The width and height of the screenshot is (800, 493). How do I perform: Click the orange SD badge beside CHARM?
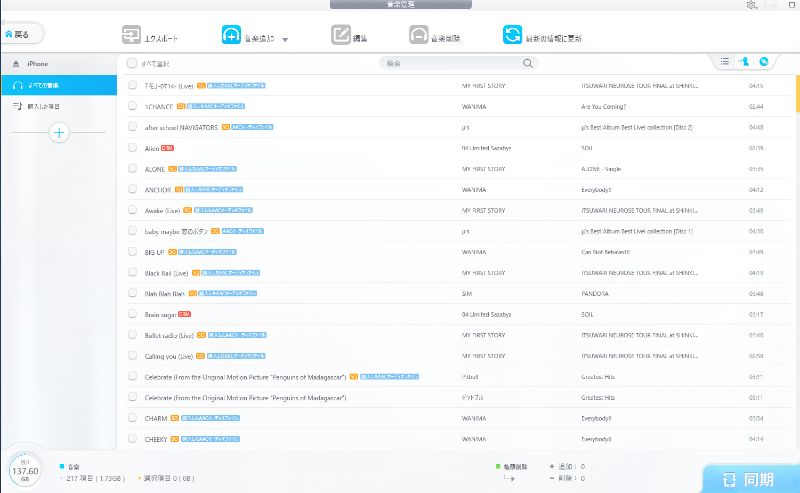(174, 418)
